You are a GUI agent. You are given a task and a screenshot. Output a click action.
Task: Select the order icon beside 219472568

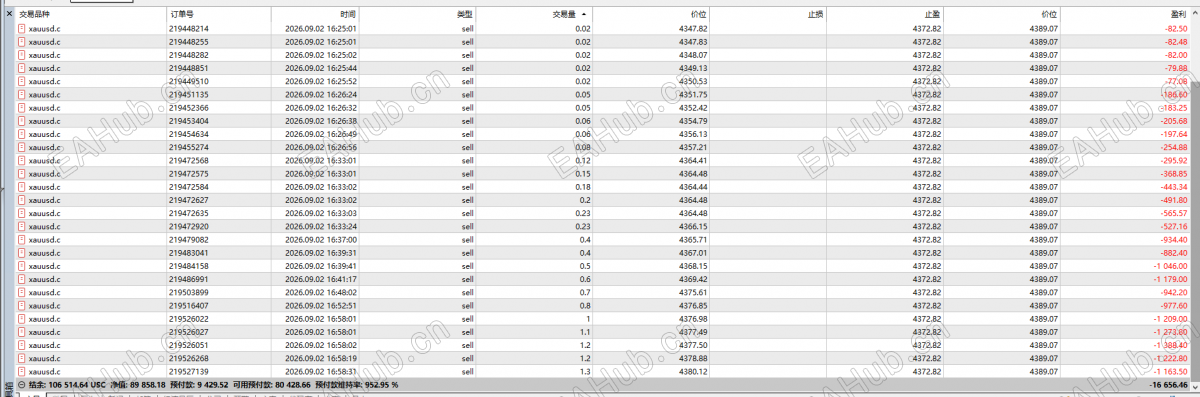point(22,160)
